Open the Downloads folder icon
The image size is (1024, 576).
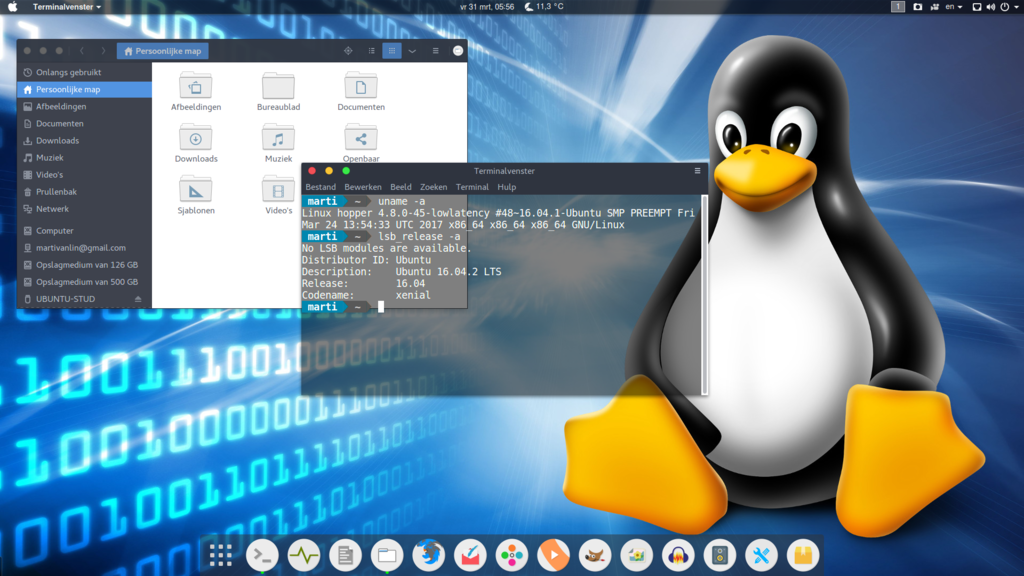point(195,138)
